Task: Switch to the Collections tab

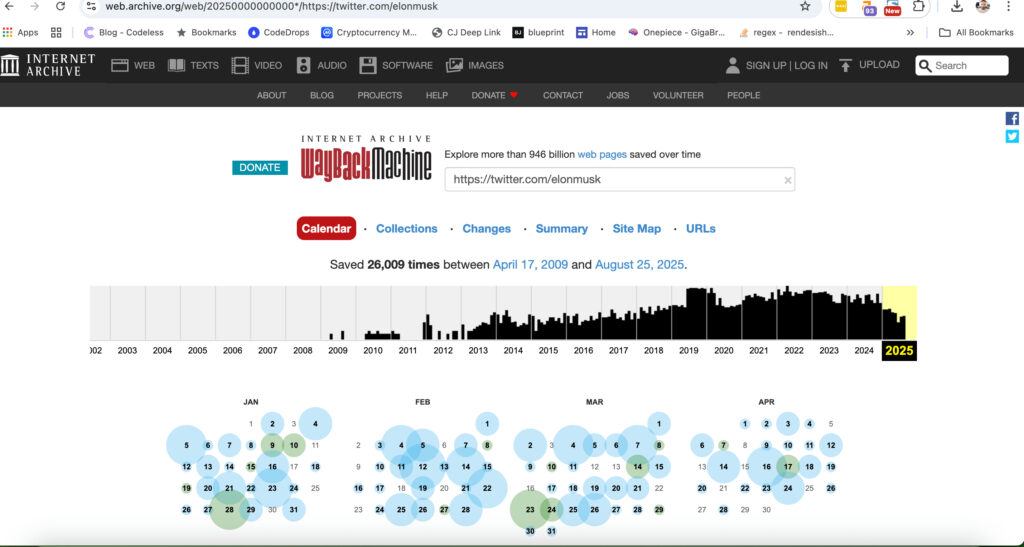Action: click(x=407, y=228)
